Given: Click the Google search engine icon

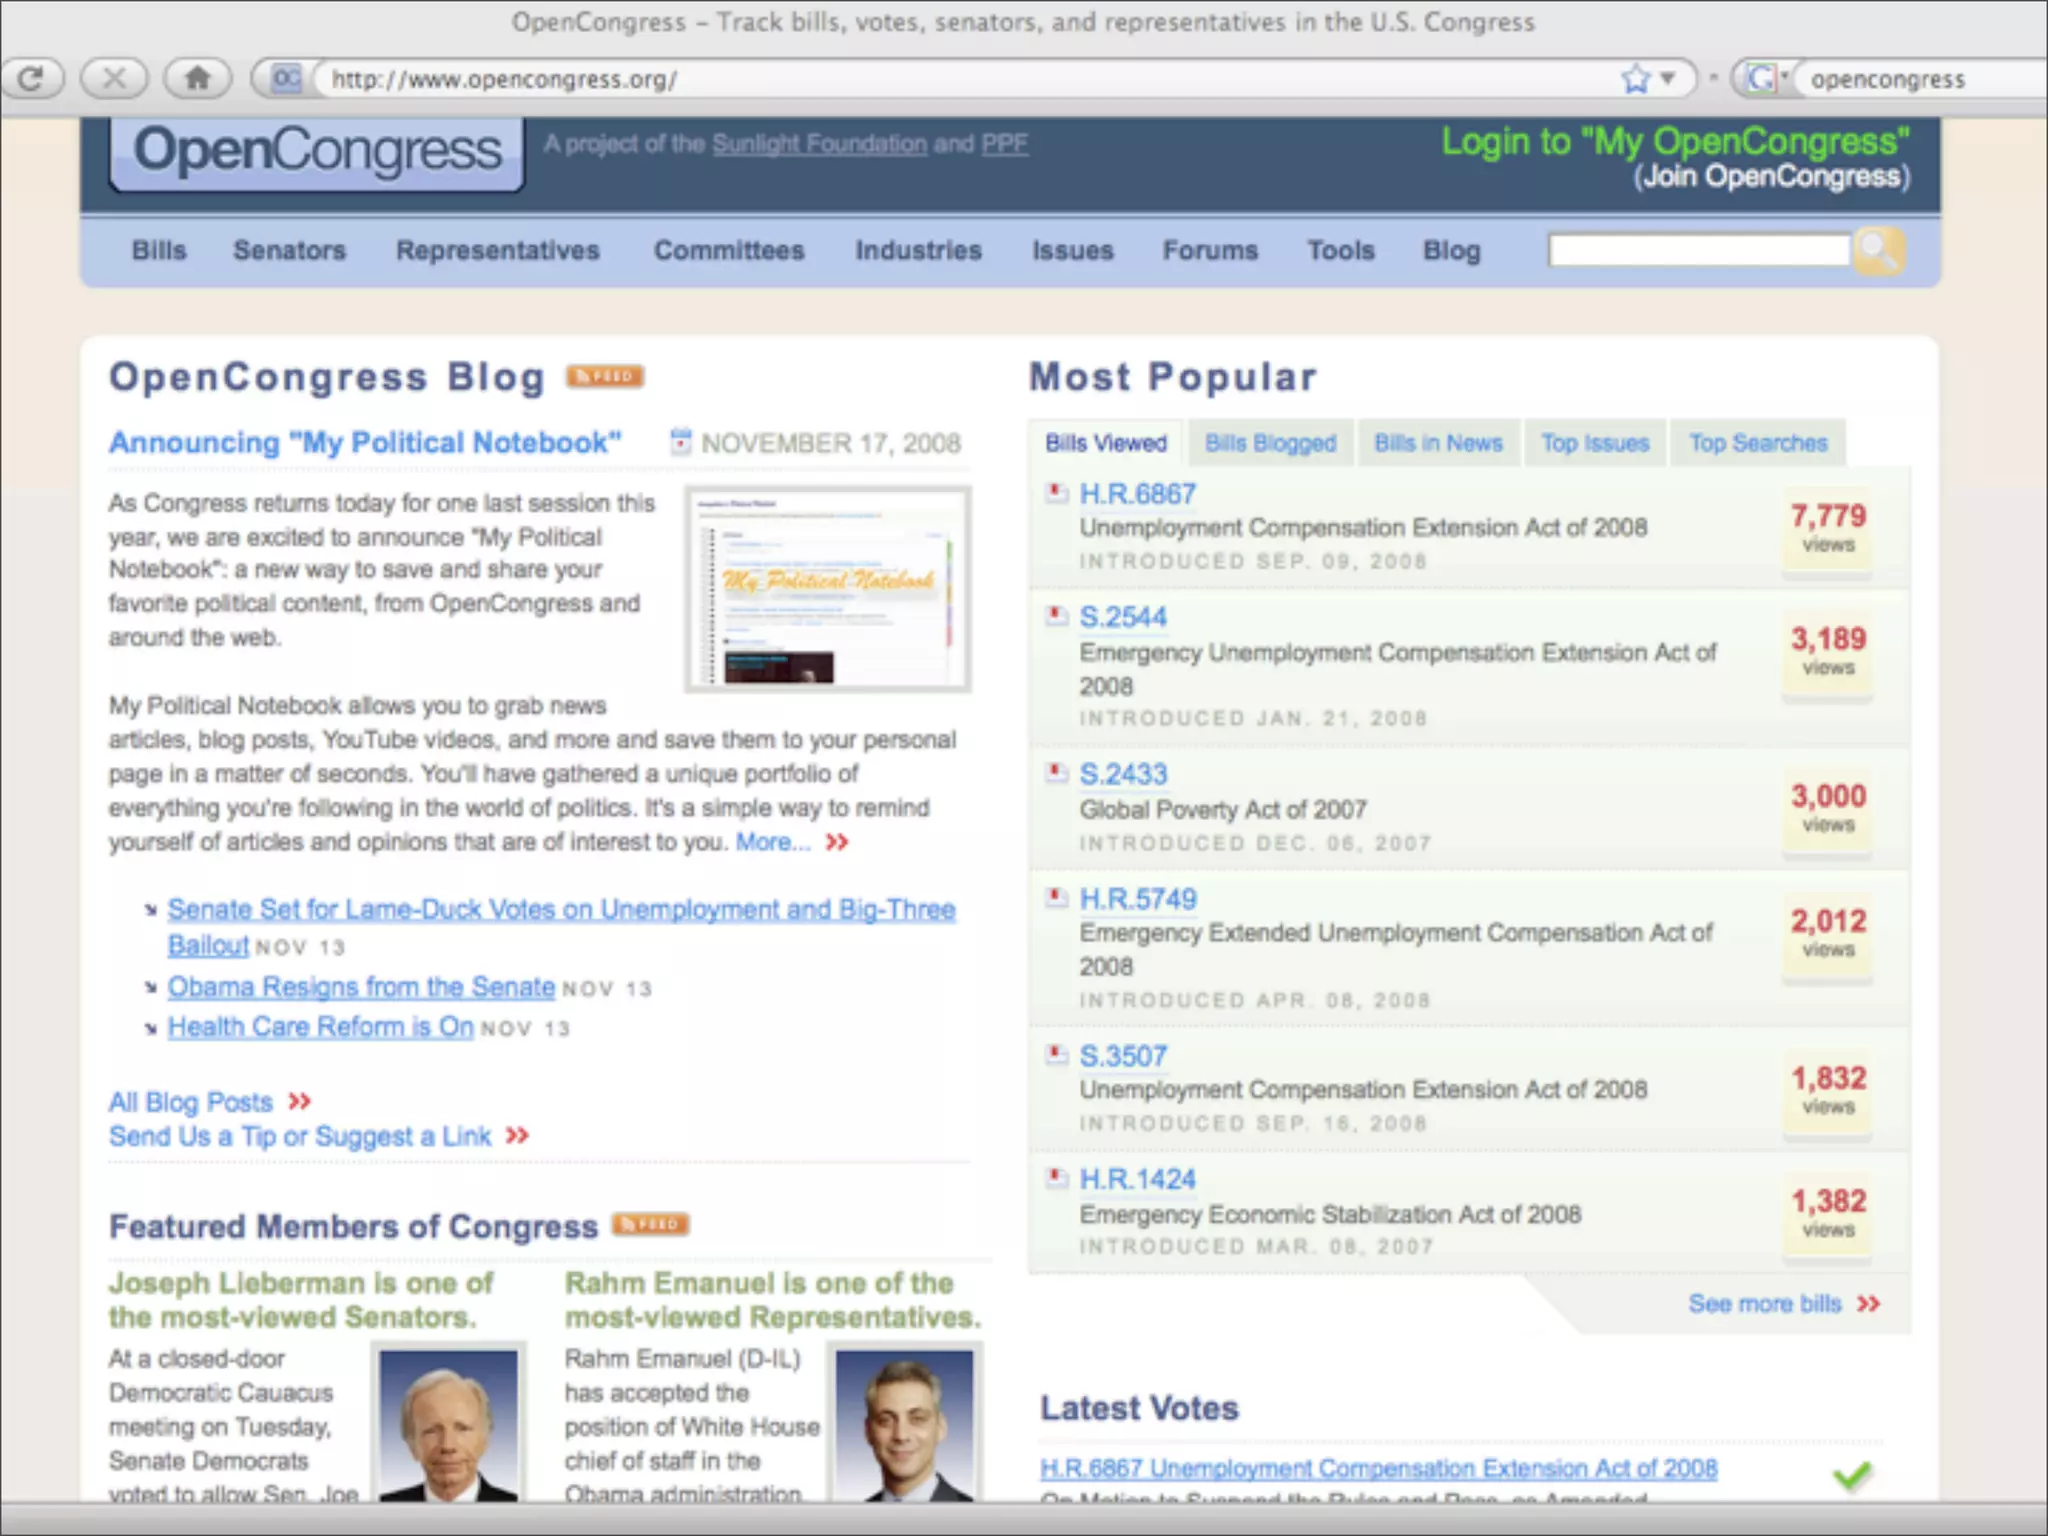Looking at the screenshot, I should (x=1762, y=78).
